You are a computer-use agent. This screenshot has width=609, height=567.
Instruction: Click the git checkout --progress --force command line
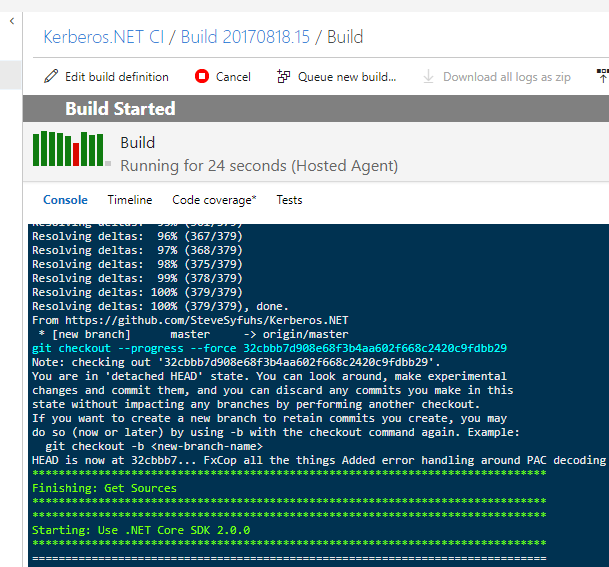click(270, 348)
